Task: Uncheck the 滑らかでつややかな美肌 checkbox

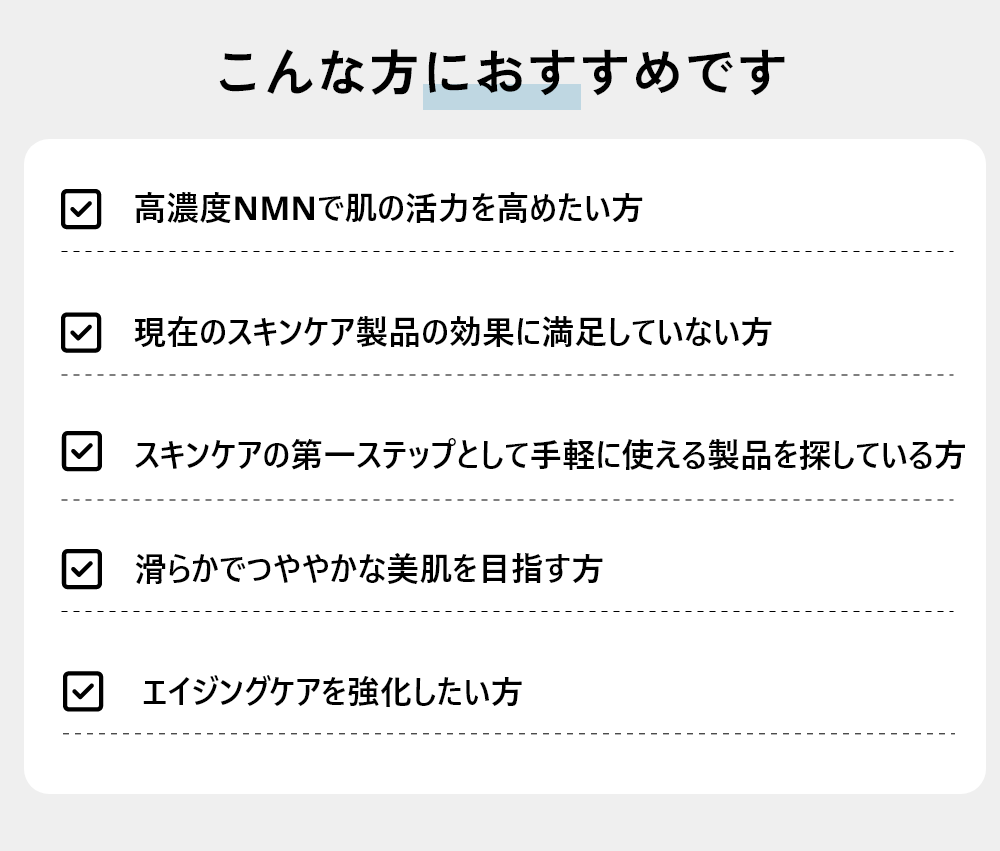Action: point(81,569)
